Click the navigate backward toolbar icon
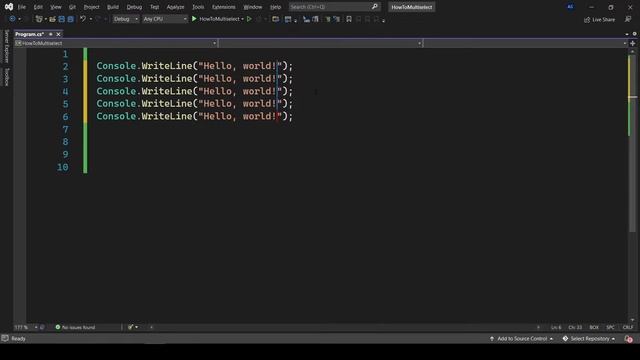Viewport: 640px width, 360px height. click(x=12, y=19)
